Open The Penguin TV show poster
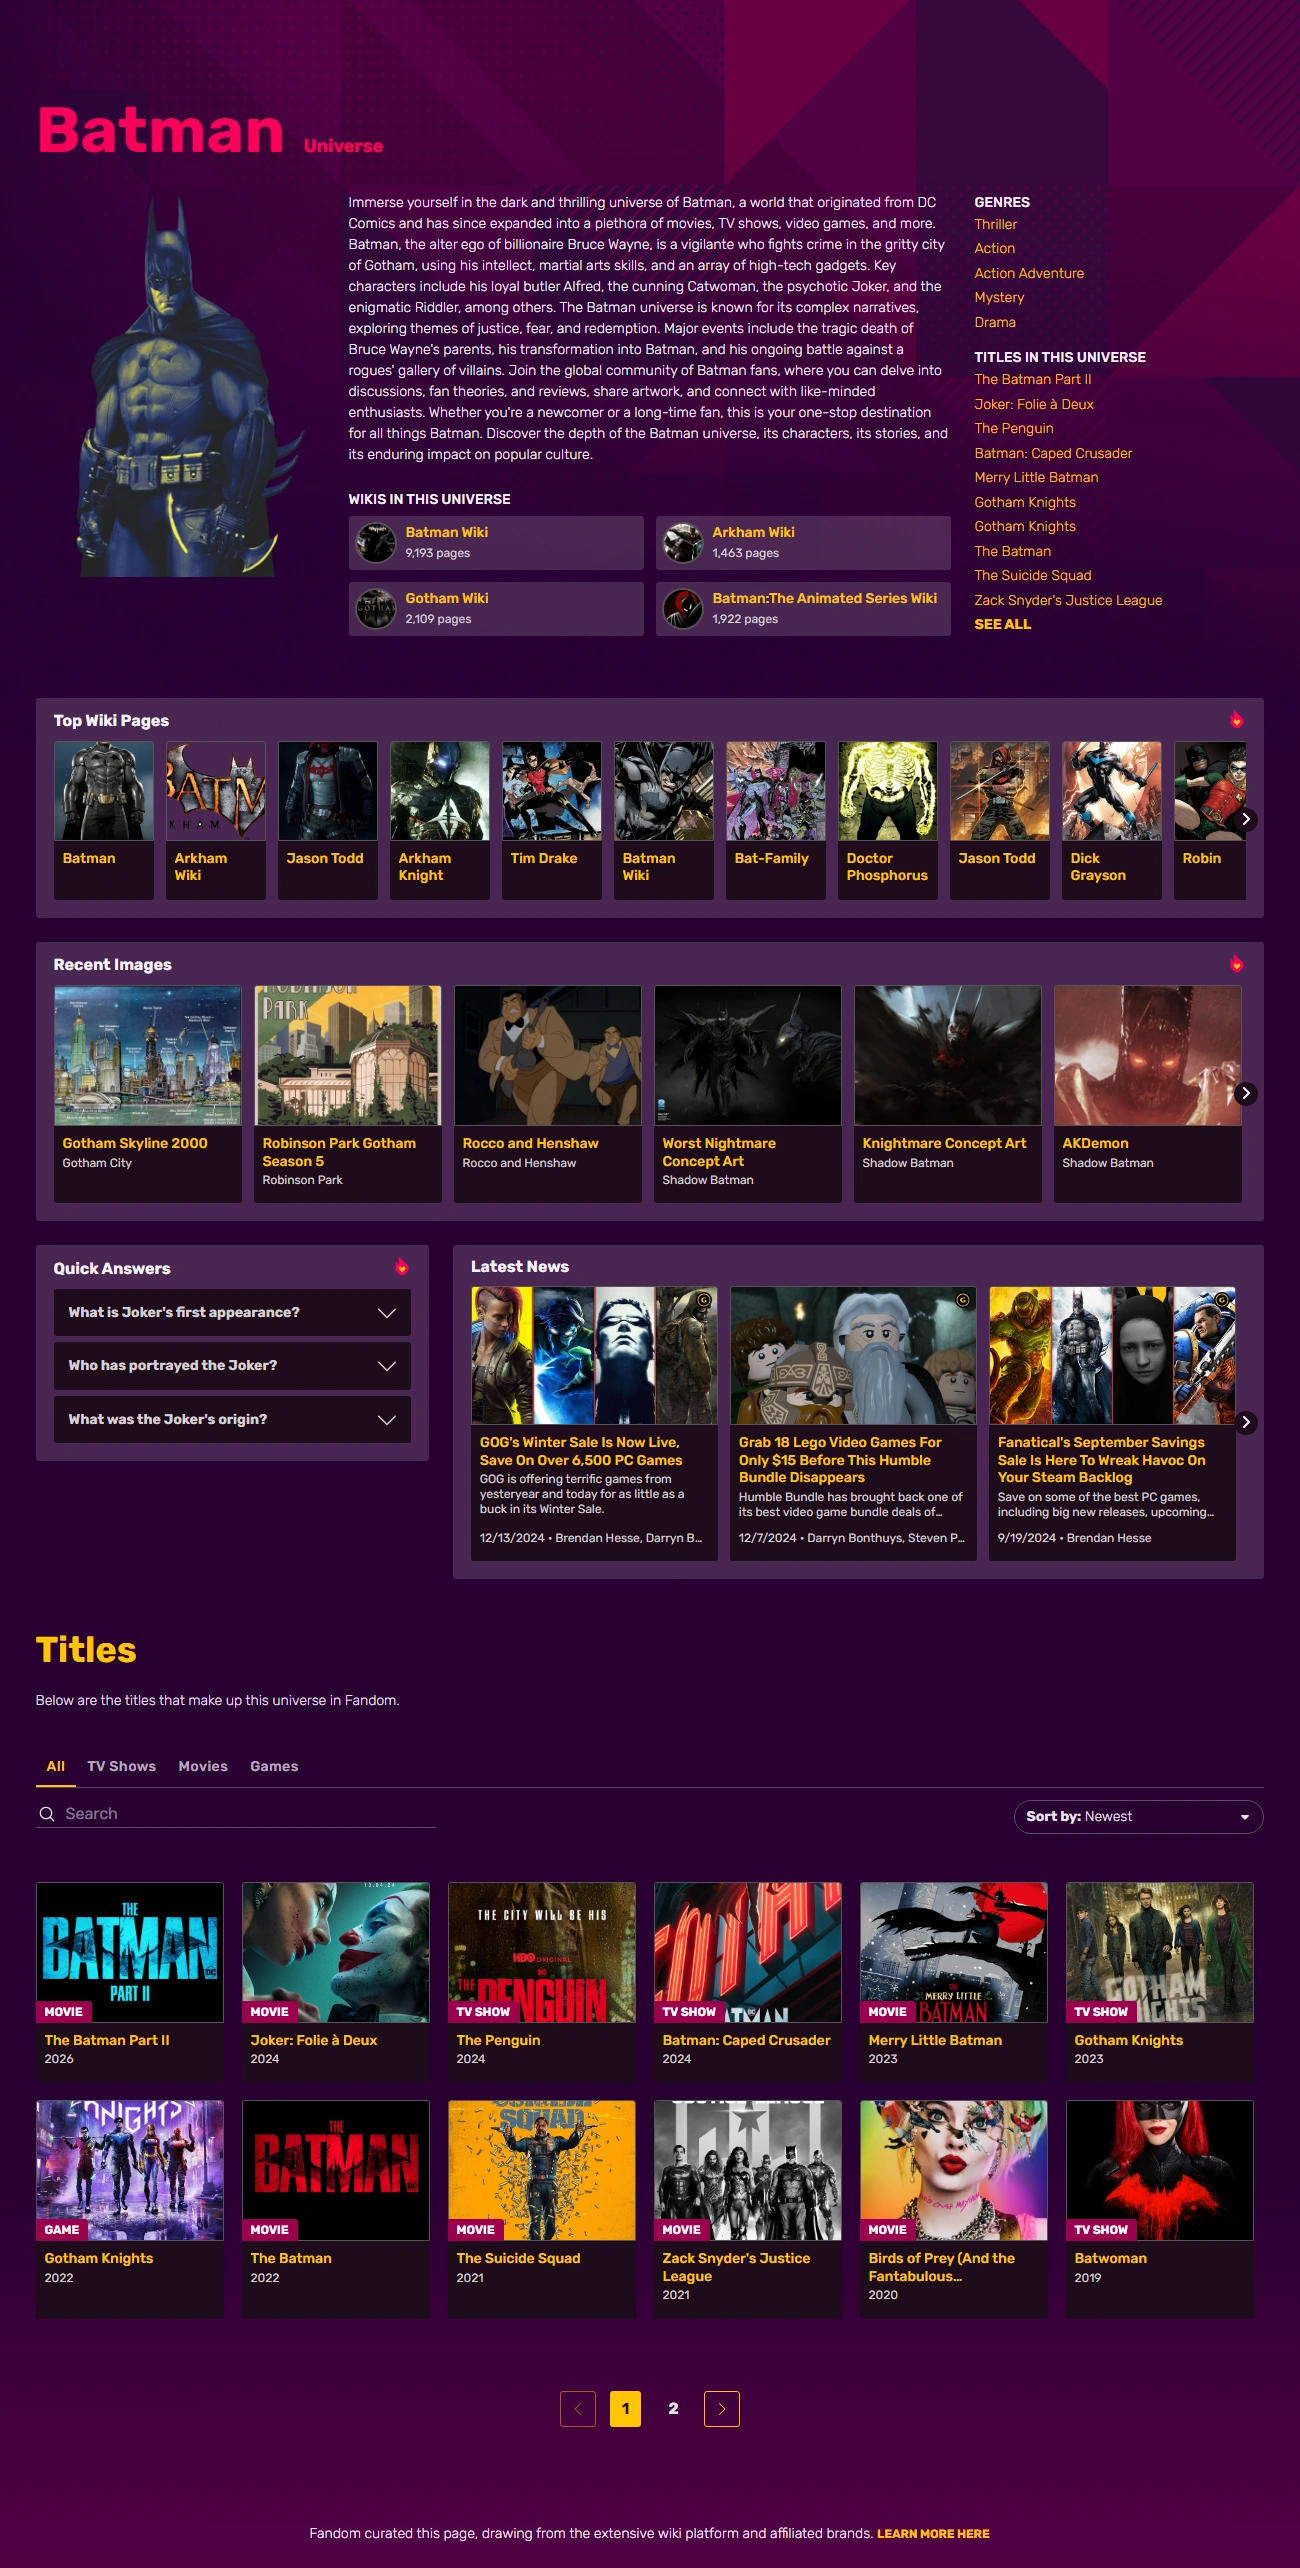This screenshot has height=2568, width=1300. tap(542, 1952)
